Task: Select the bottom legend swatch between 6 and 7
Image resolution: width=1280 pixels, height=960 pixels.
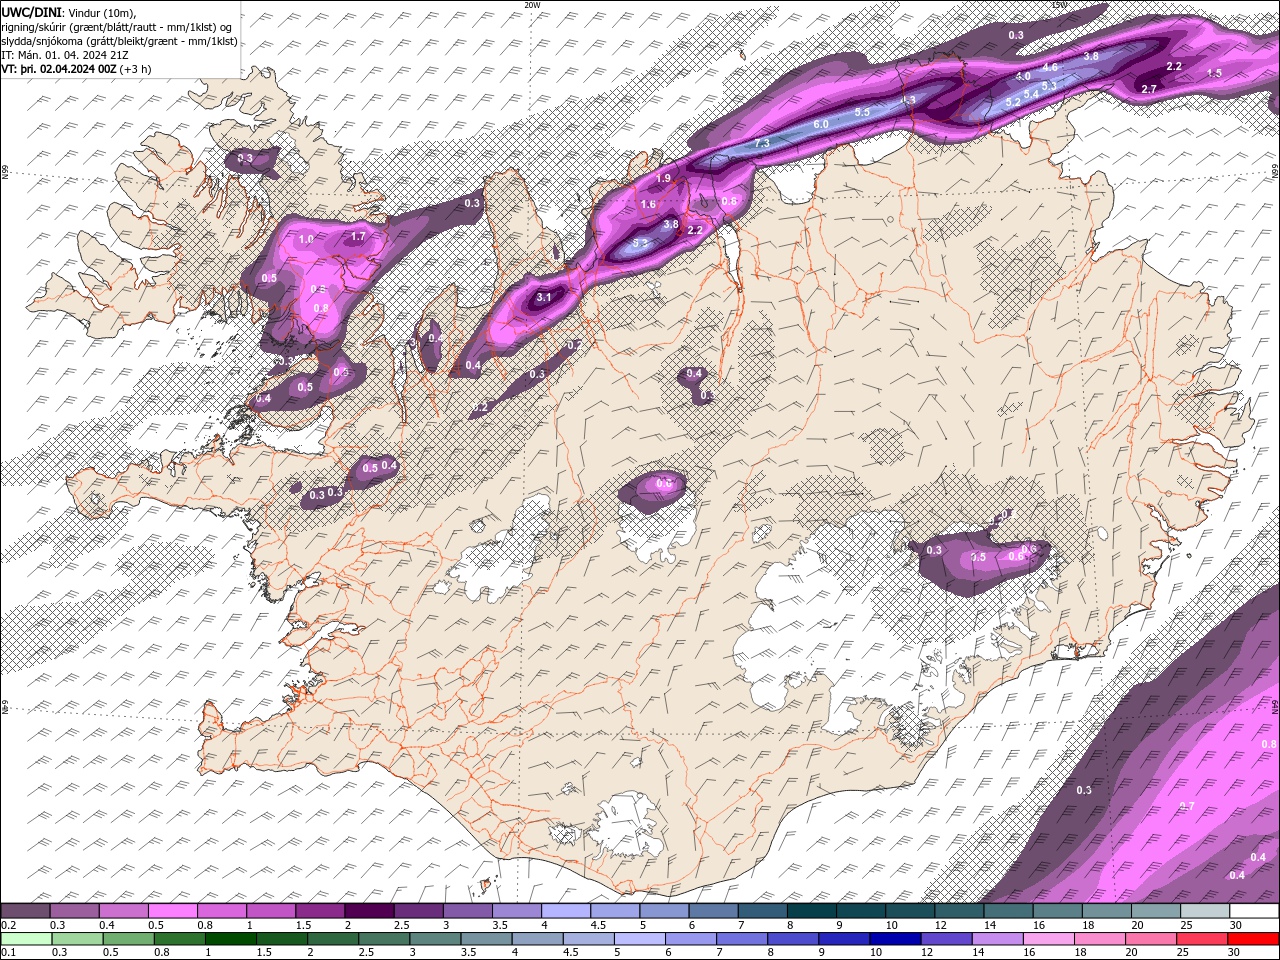Action: 690,939
